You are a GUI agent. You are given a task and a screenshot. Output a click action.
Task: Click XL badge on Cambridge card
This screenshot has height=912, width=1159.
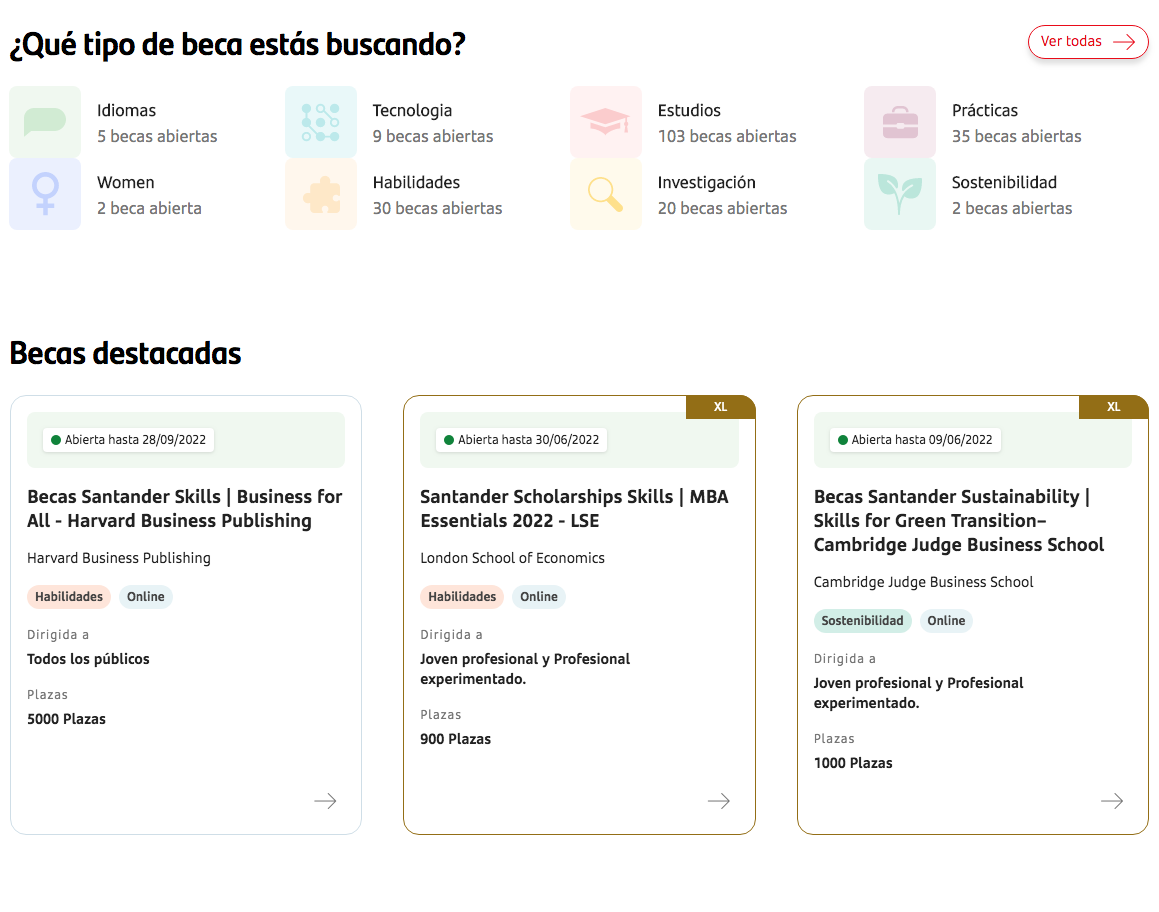pos(1114,407)
